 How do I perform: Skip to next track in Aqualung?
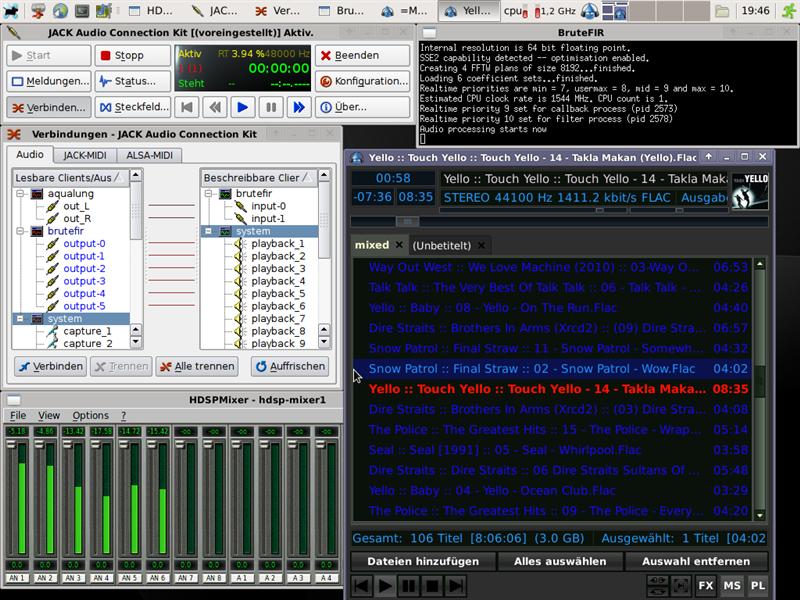coord(456,586)
